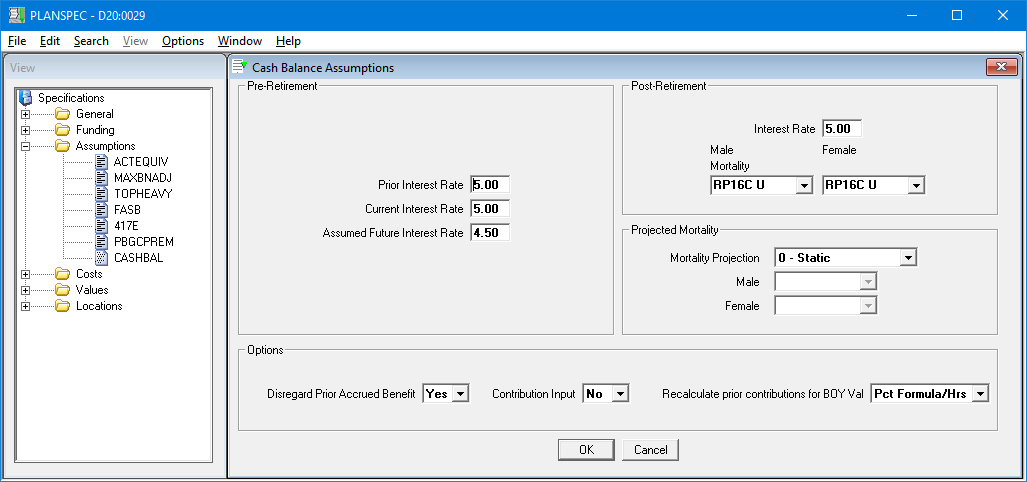Open the Window menu

[240, 41]
